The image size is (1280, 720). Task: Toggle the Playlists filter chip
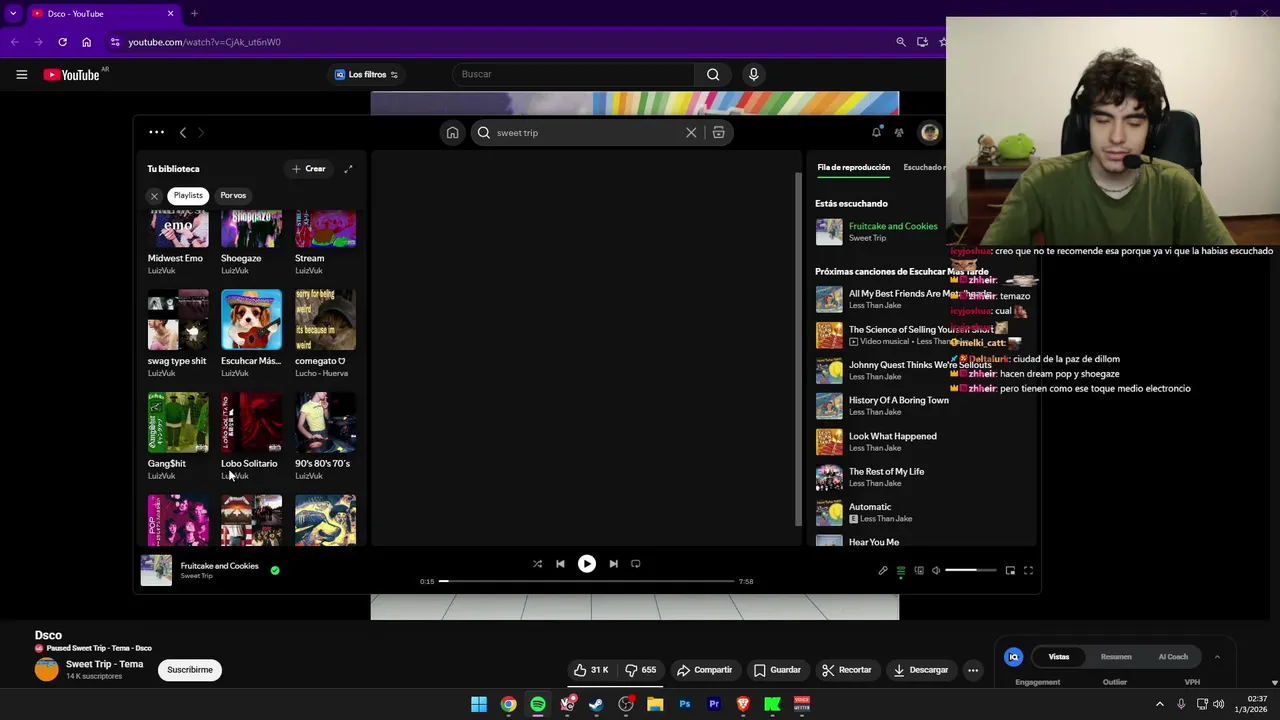[188, 195]
